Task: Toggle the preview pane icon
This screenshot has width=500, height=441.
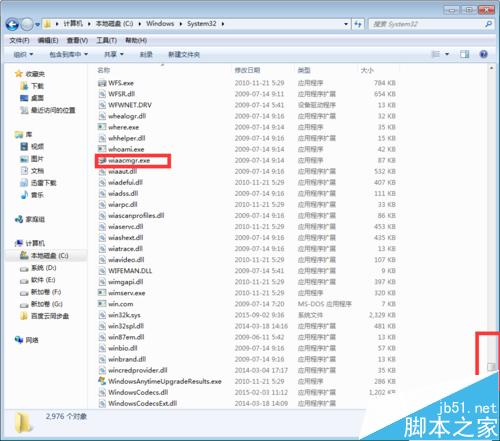Action: tap(465, 54)
